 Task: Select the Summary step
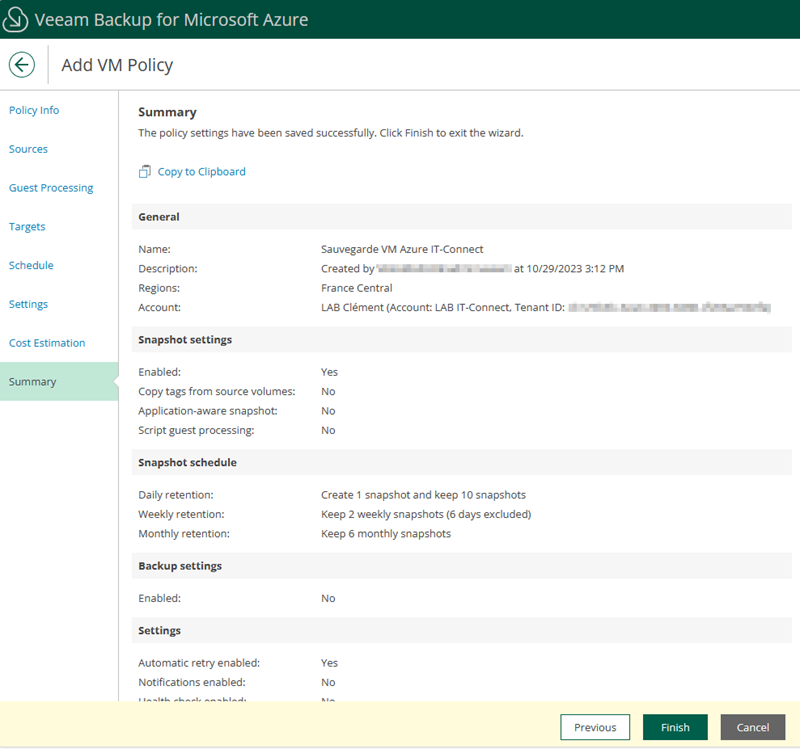[x=33, y=382]
